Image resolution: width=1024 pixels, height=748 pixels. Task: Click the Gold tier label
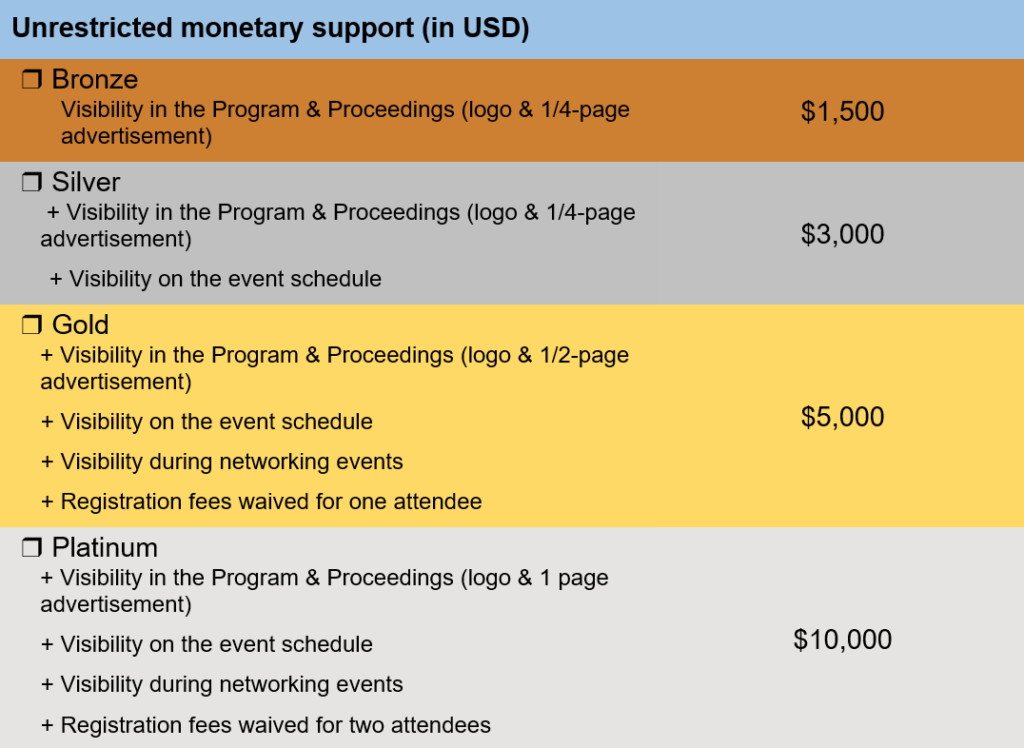80,325
